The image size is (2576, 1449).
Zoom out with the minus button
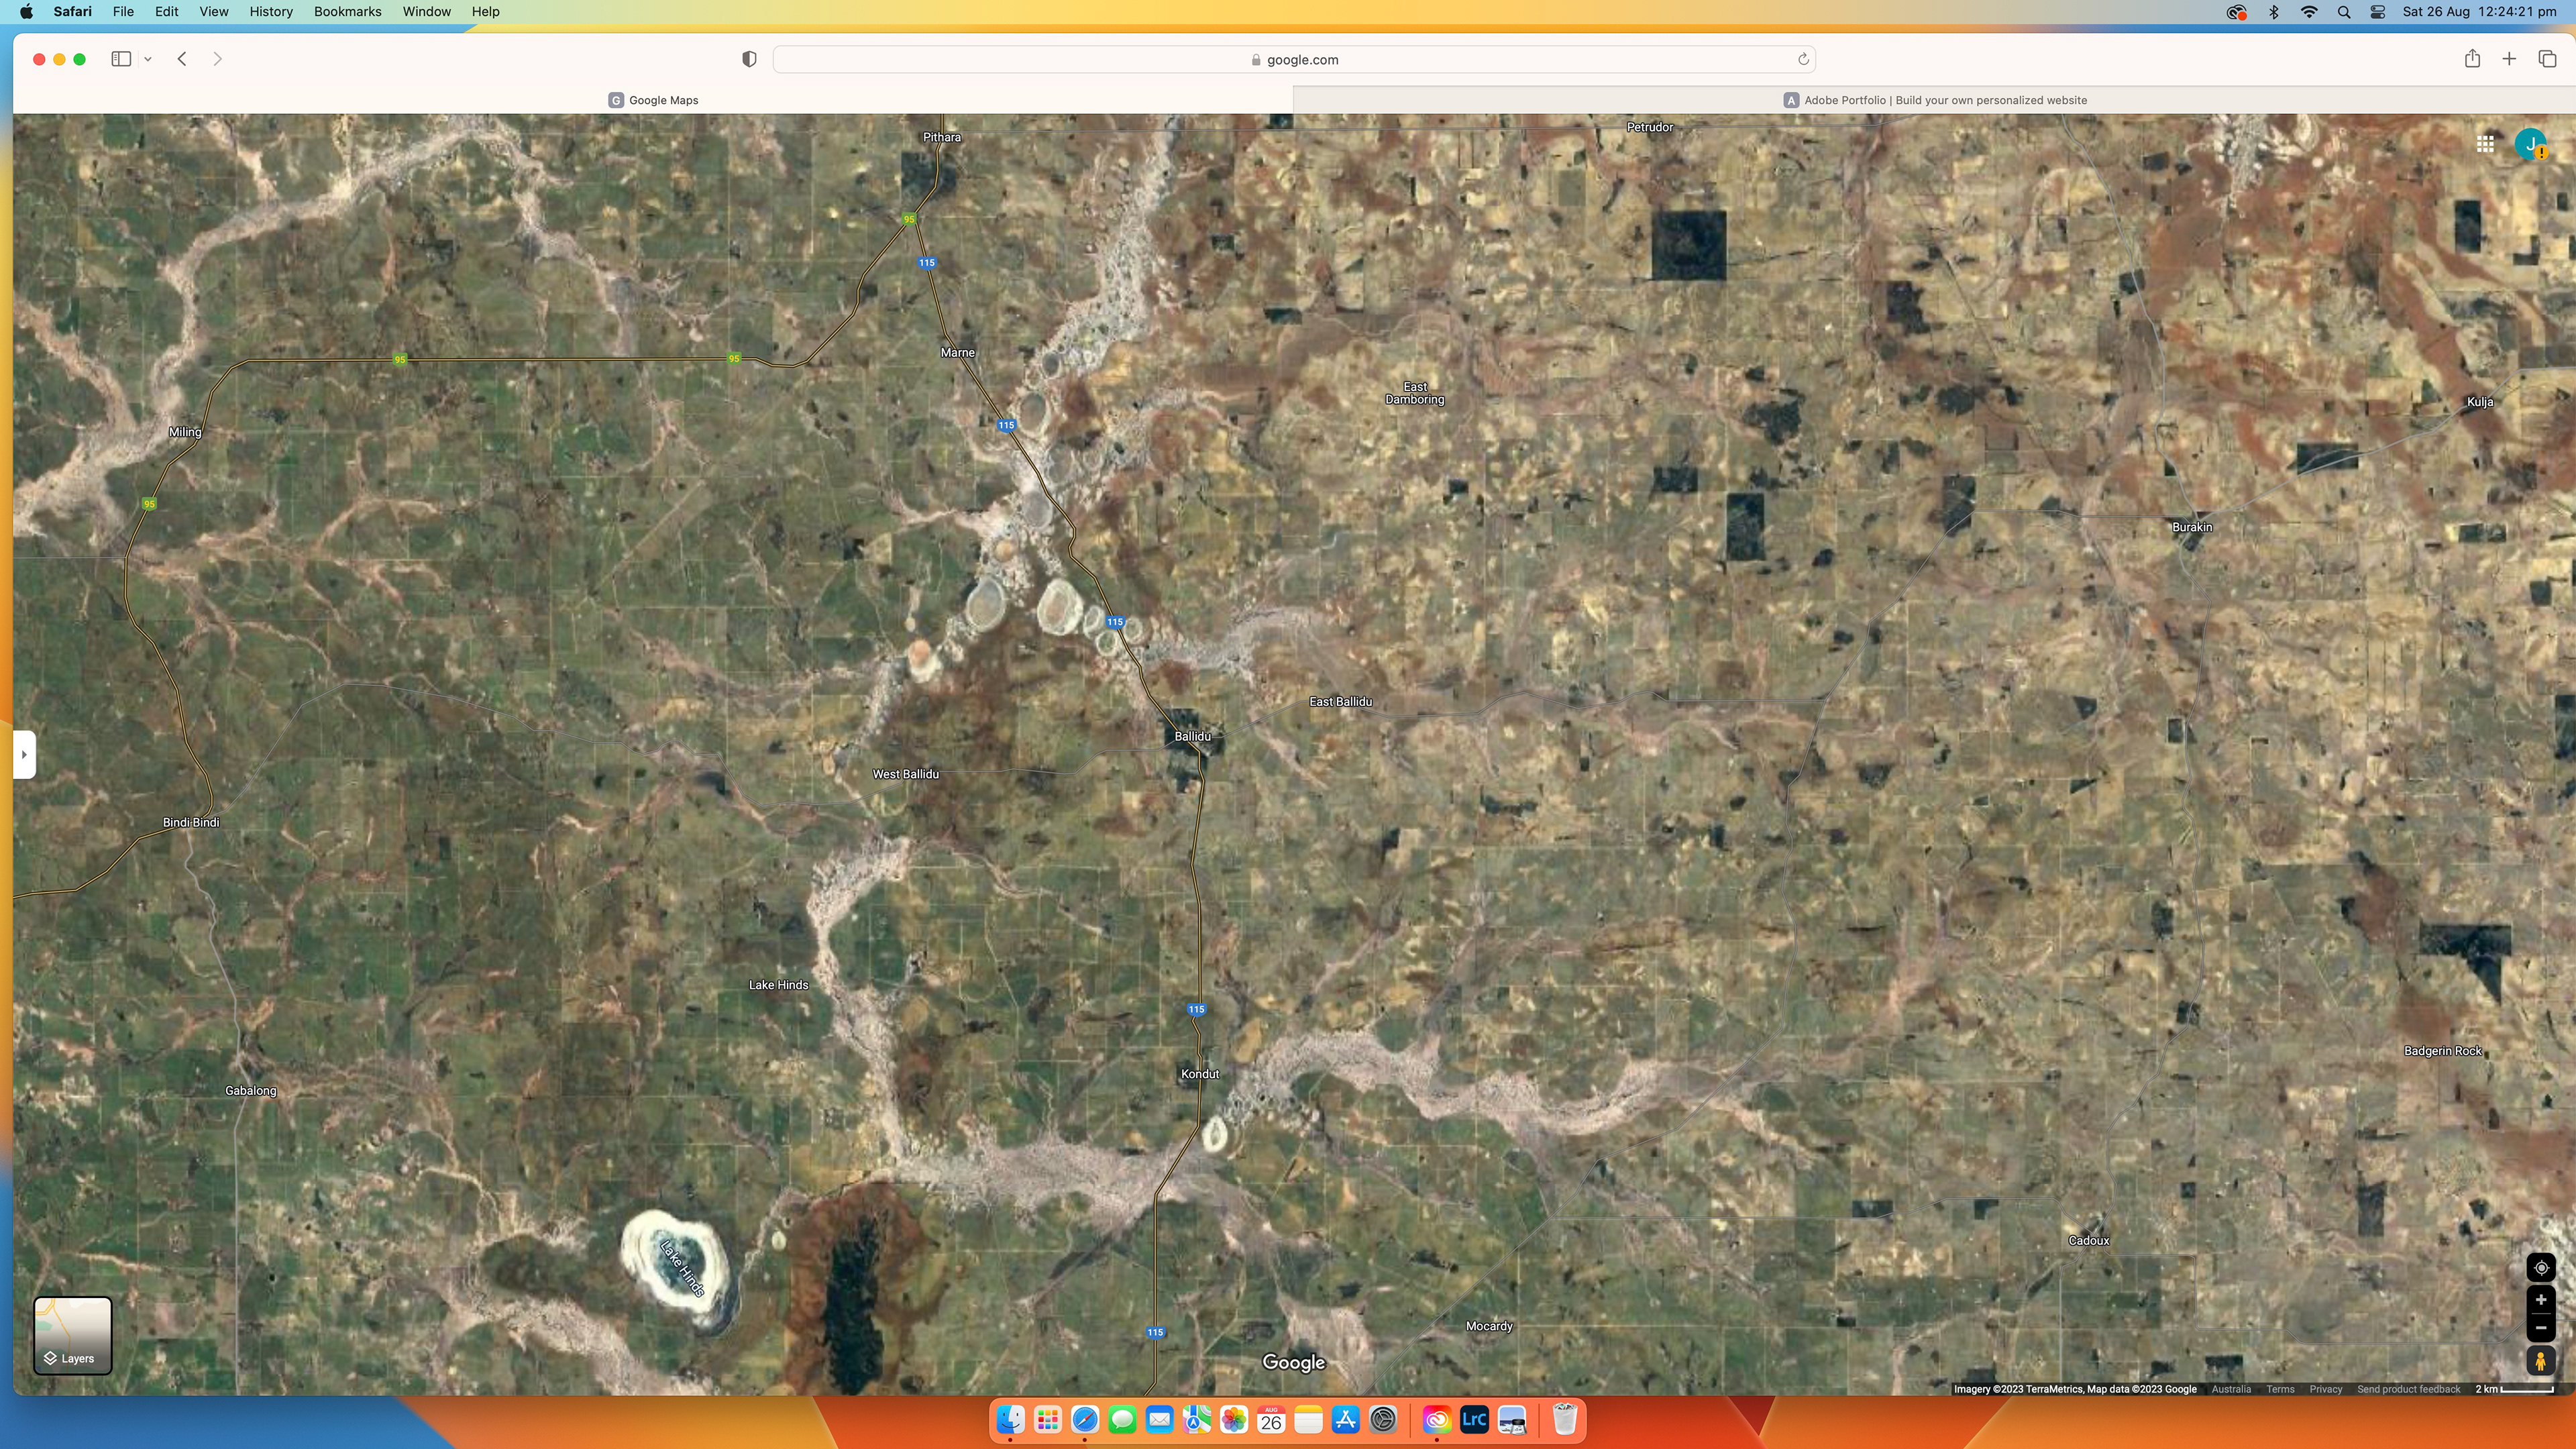click(2540, 1328)
